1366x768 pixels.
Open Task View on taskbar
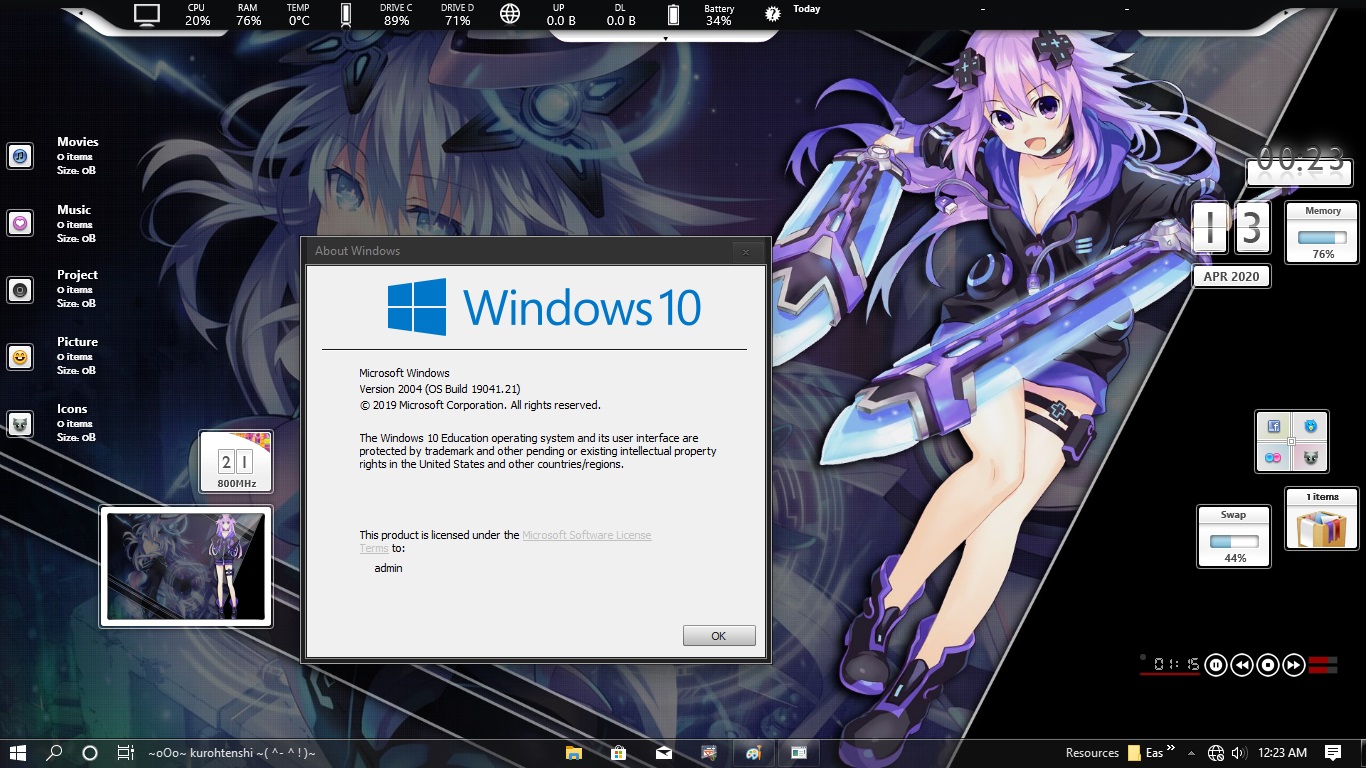pos(125,753)
